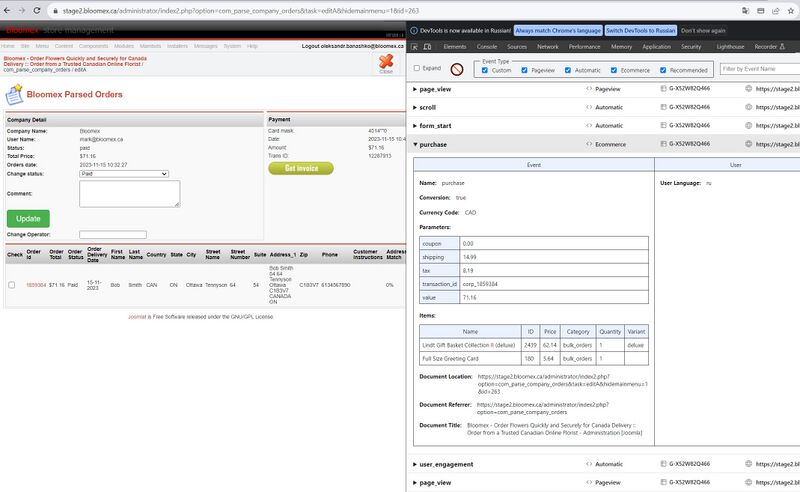Expand the user_engagement event row

[x=415, y=464]
